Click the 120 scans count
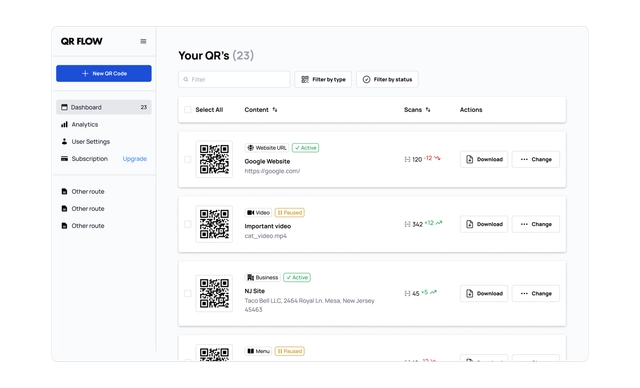The image size is (640, 388). click(417, 160)
